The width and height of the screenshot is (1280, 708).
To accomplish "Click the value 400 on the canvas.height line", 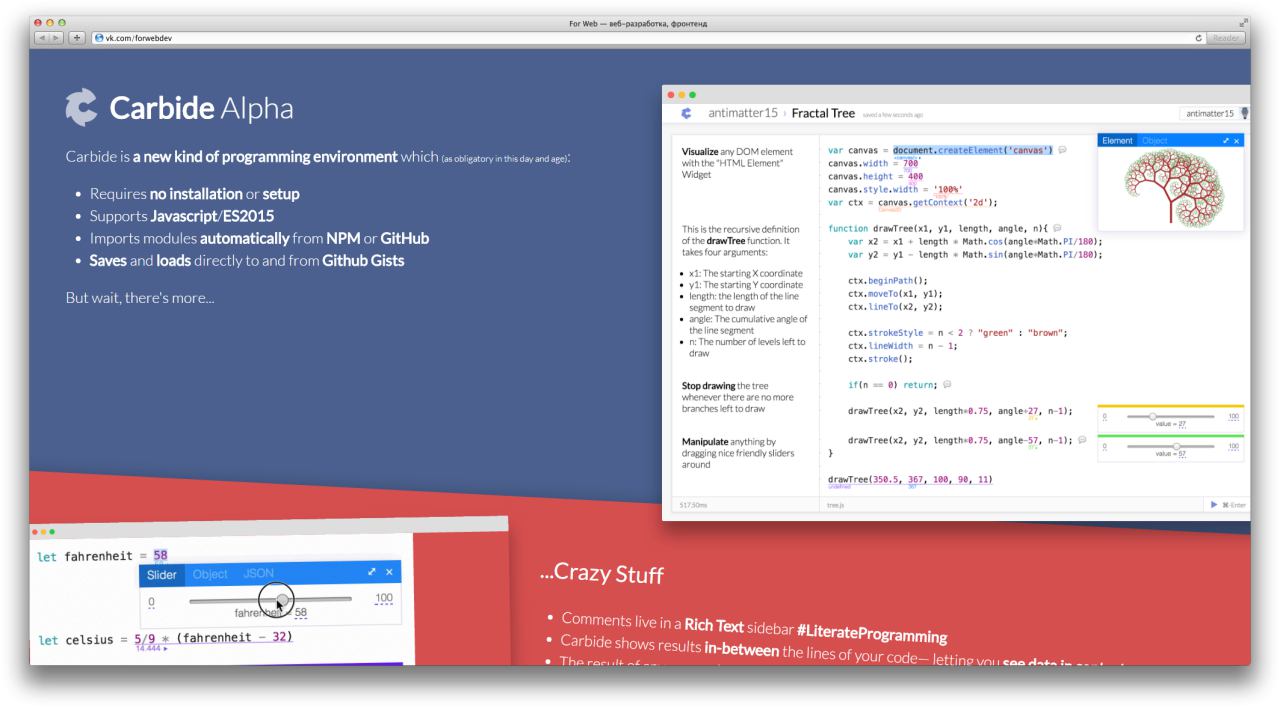I will point(915,176).
